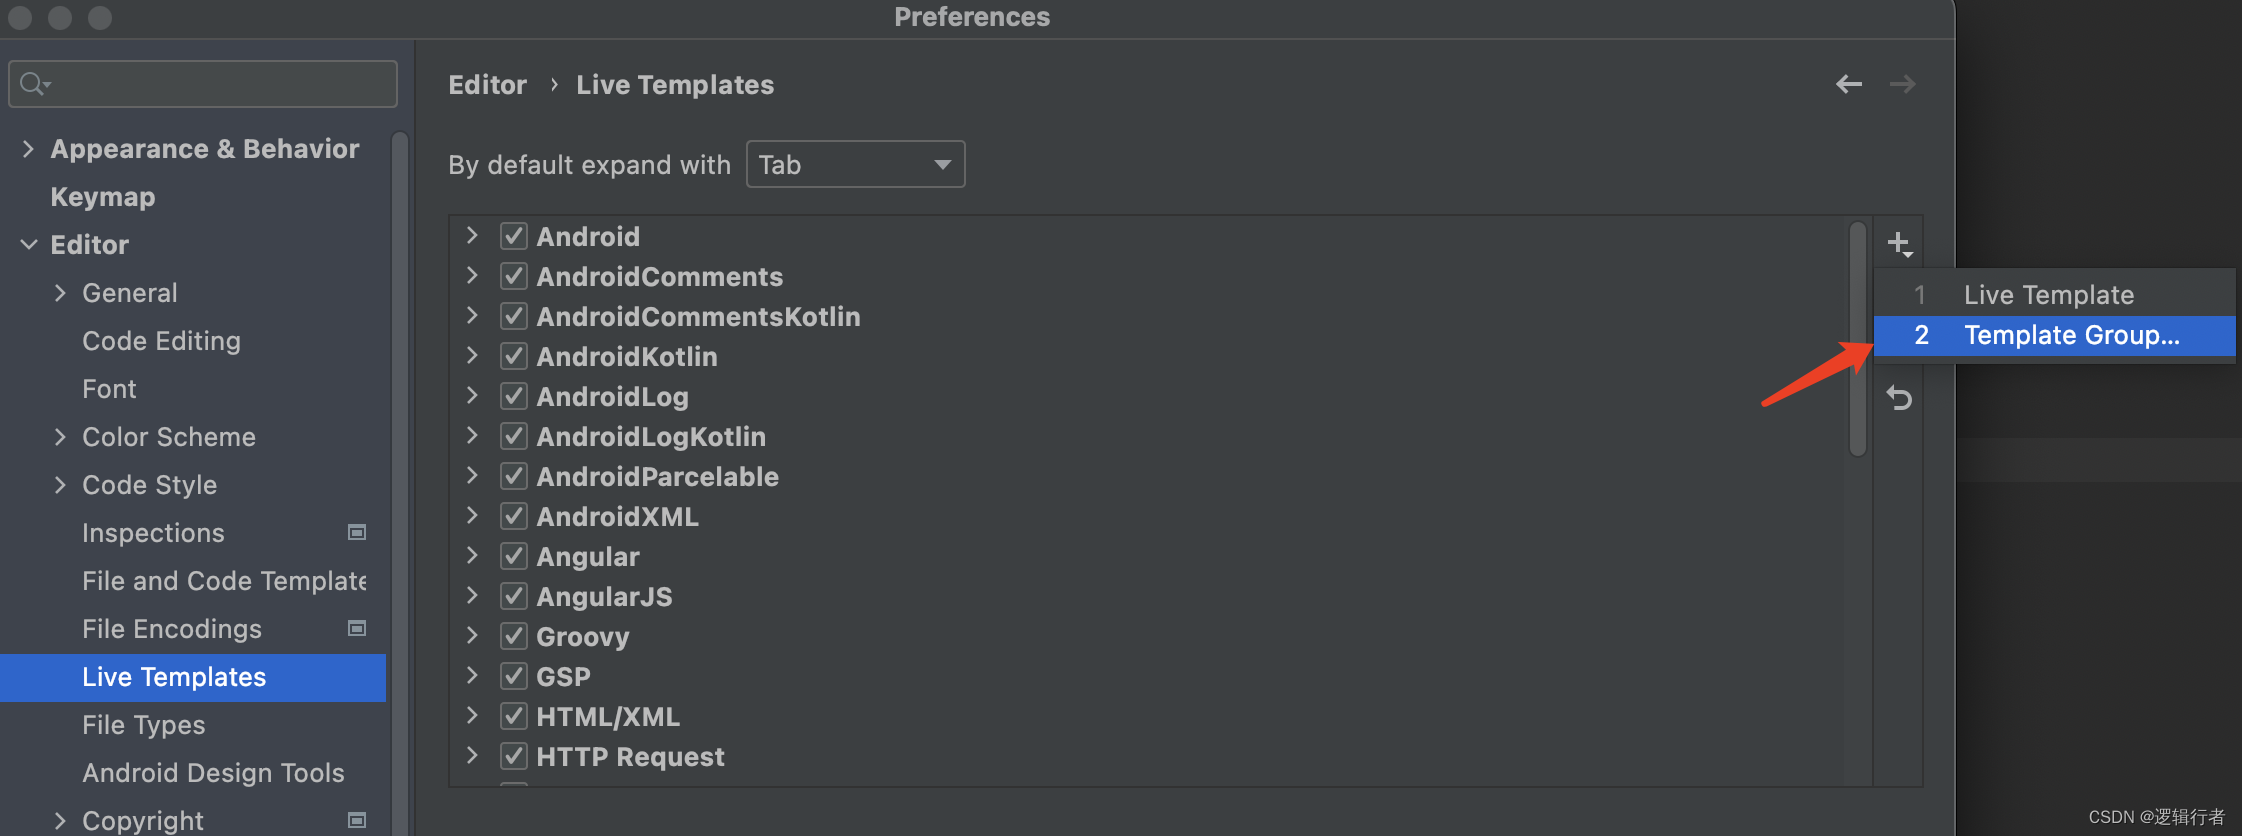
Task: Click the settings search input field
Action: [203, 84]
